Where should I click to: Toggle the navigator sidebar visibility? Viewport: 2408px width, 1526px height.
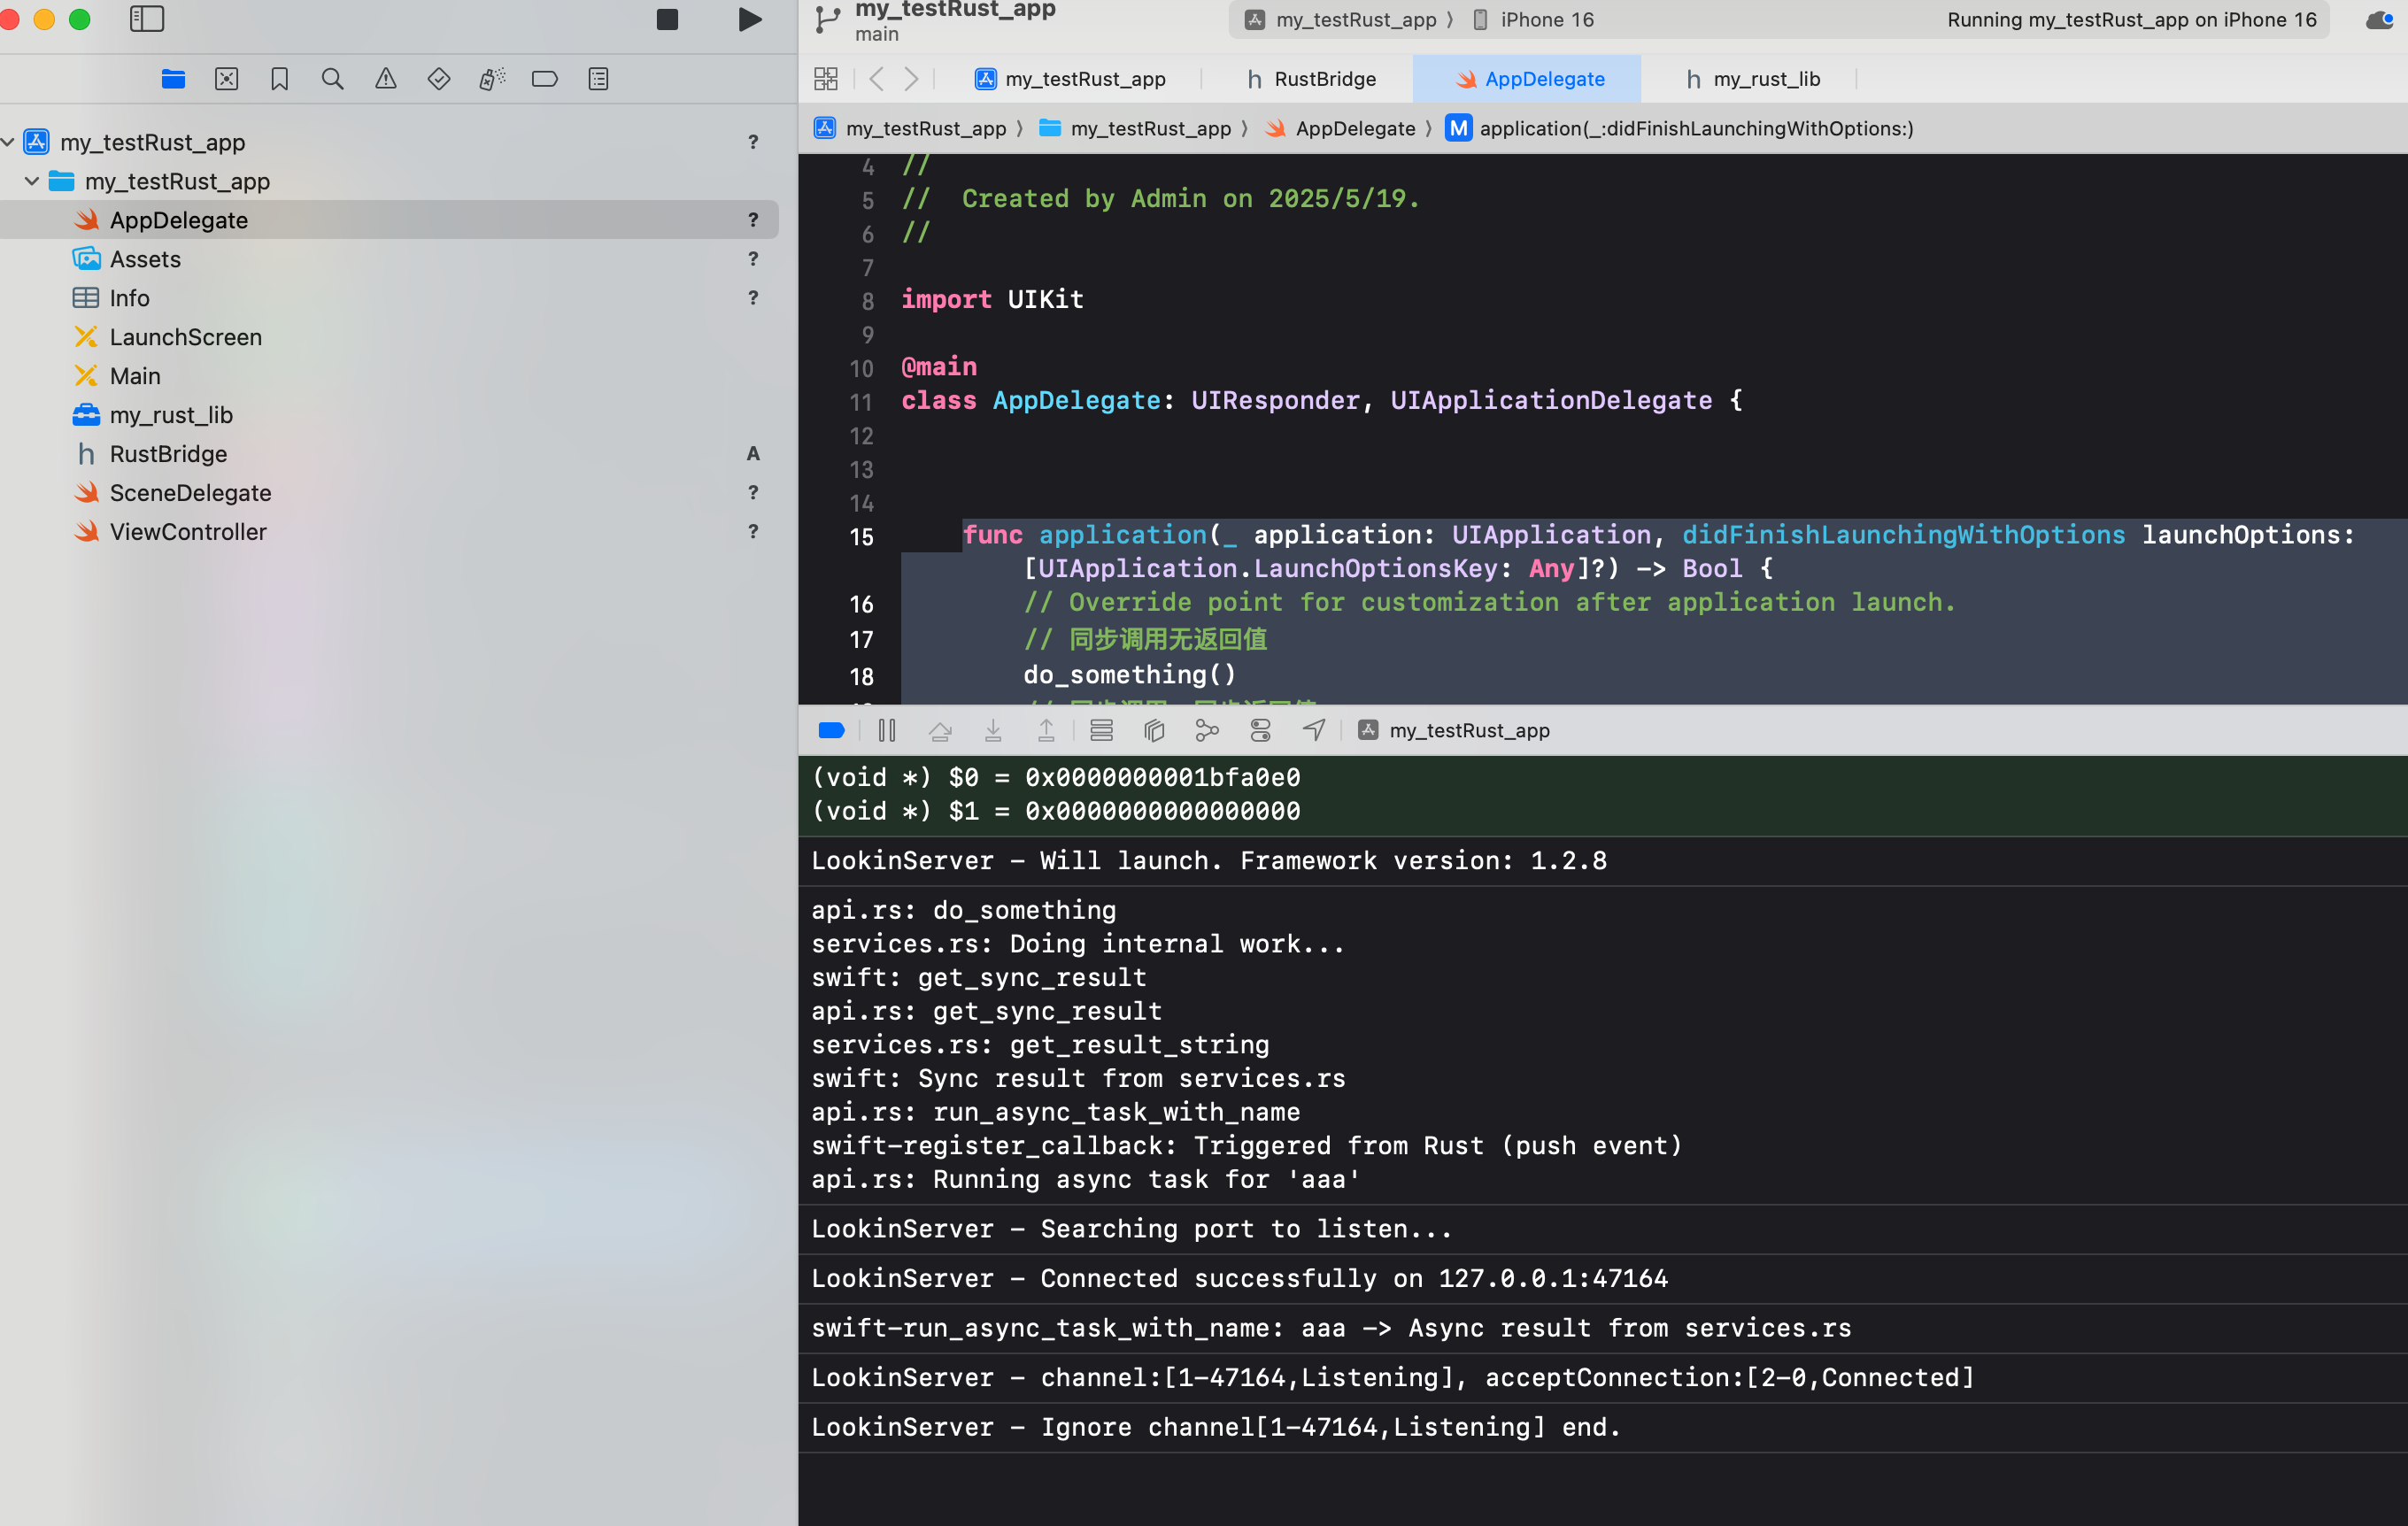(x=147, y=19)
